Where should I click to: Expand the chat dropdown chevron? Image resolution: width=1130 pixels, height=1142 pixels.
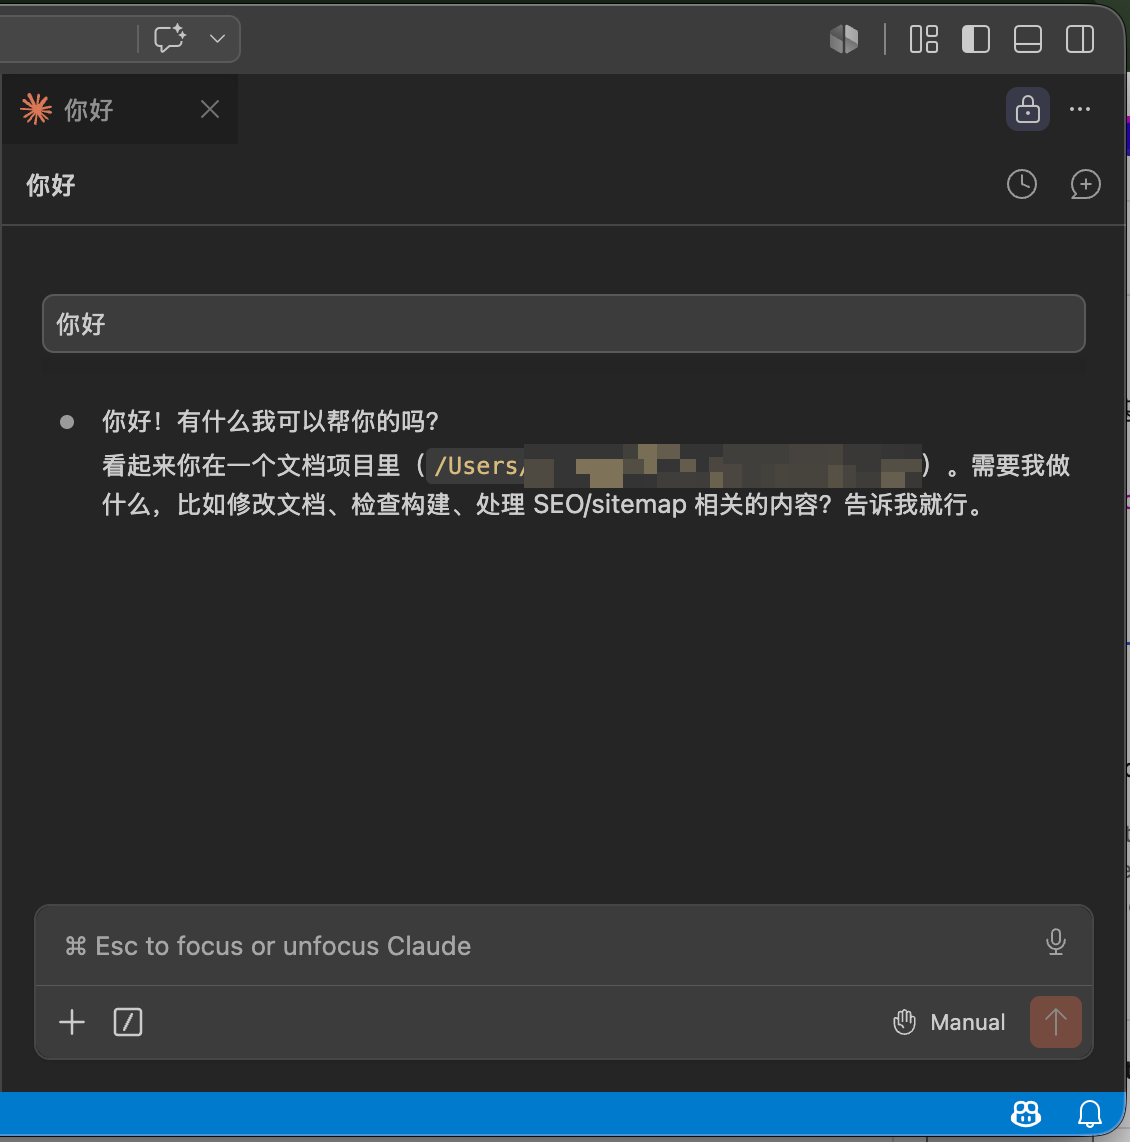tap(217, 39)
